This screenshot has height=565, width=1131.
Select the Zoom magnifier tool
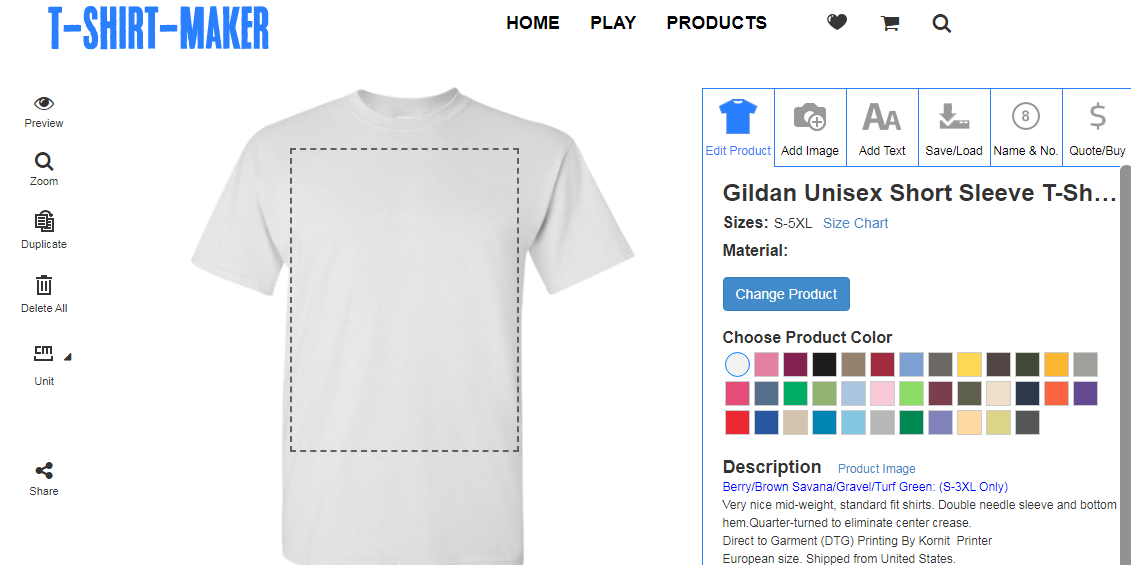44,162
